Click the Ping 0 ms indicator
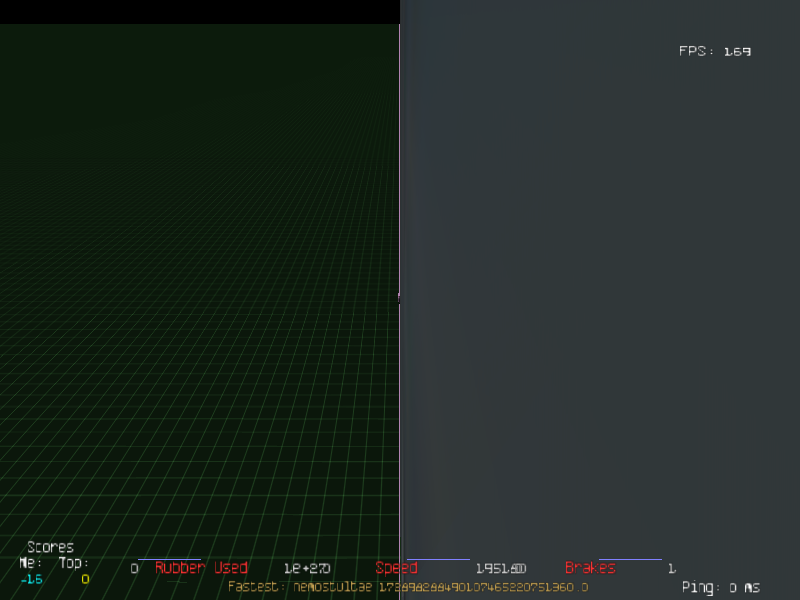Viewport: 800px width, 600px height. [x=720, y=587]
